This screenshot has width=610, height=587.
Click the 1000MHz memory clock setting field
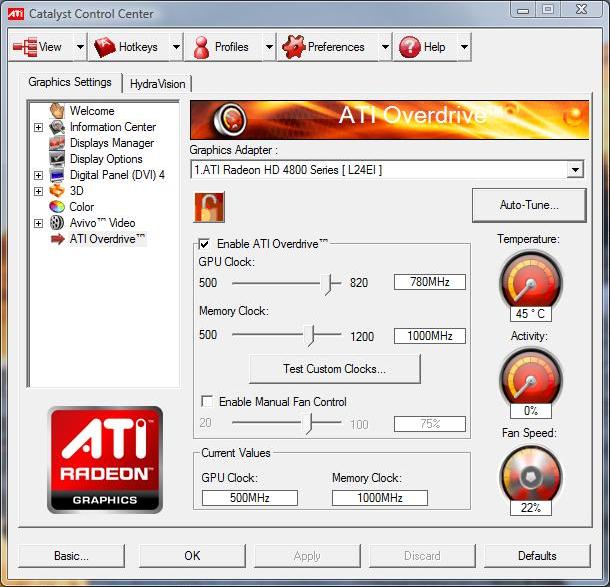(429, 336)
